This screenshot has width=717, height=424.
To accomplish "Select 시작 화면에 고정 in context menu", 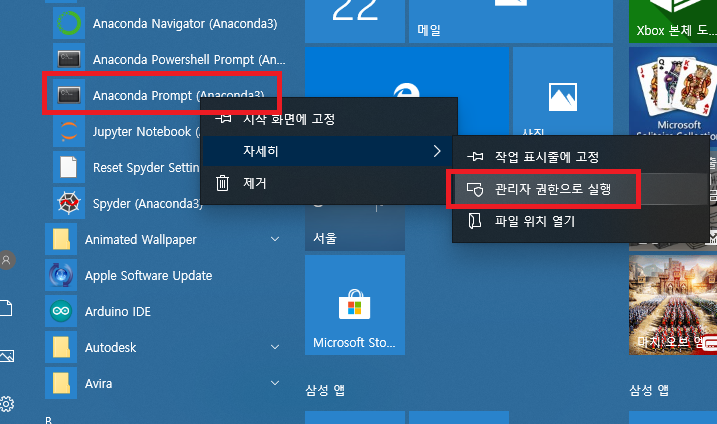I will pos(329,119).
